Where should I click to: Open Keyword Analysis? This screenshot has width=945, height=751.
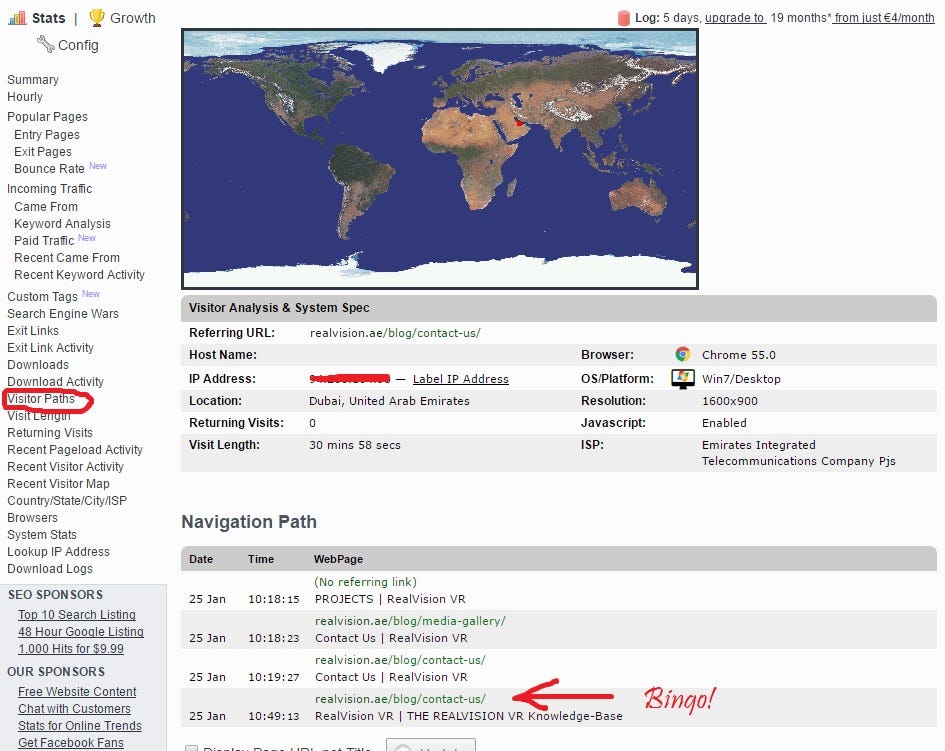(63, 224)
